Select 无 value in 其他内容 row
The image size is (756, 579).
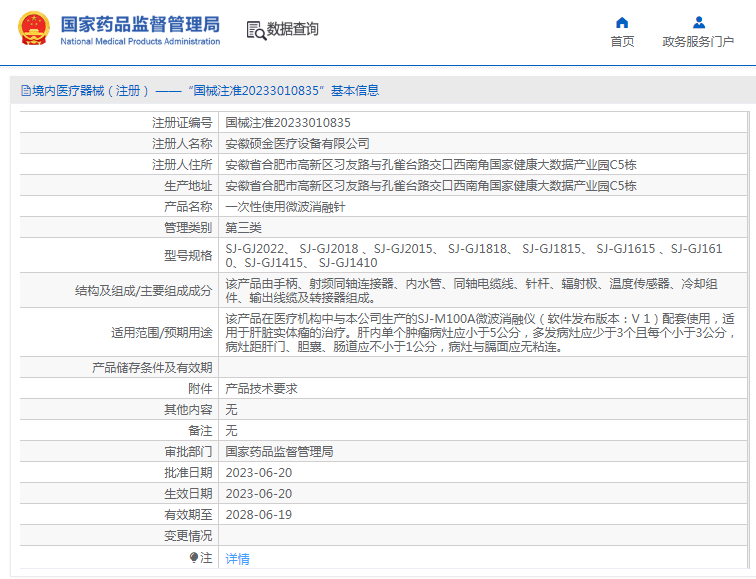pyautogui.click(x=231, y=410)
